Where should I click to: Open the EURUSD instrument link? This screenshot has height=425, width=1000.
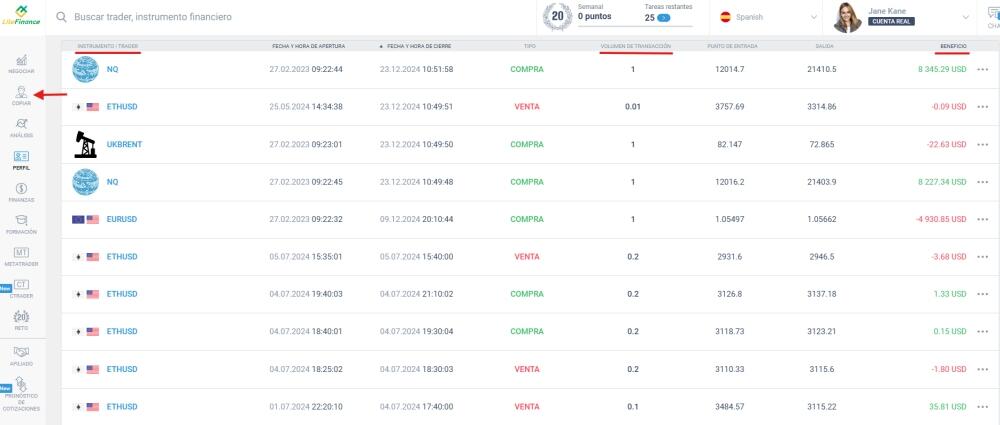(122, 220)
